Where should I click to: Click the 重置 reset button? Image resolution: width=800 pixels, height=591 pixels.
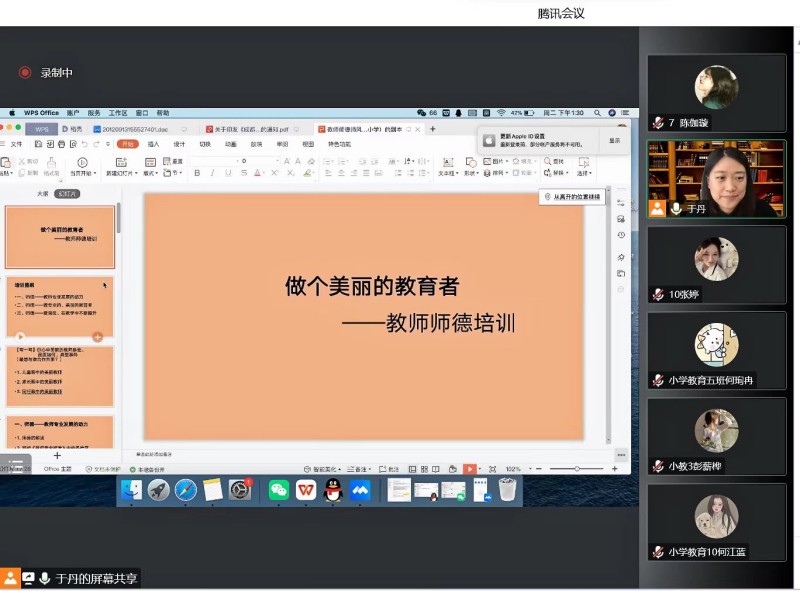coord(173,161)
